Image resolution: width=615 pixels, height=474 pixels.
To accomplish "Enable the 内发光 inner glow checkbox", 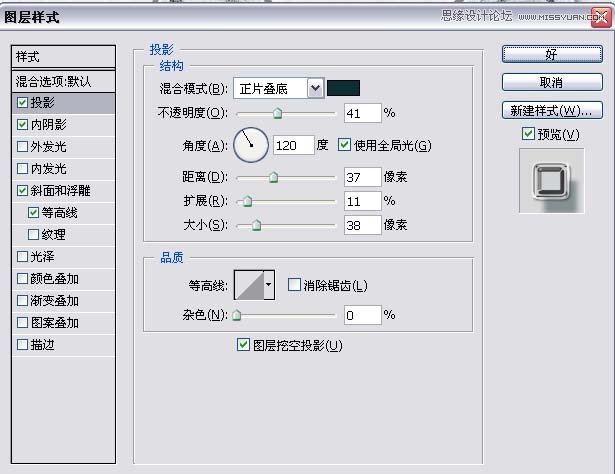I will click(22, 169).
